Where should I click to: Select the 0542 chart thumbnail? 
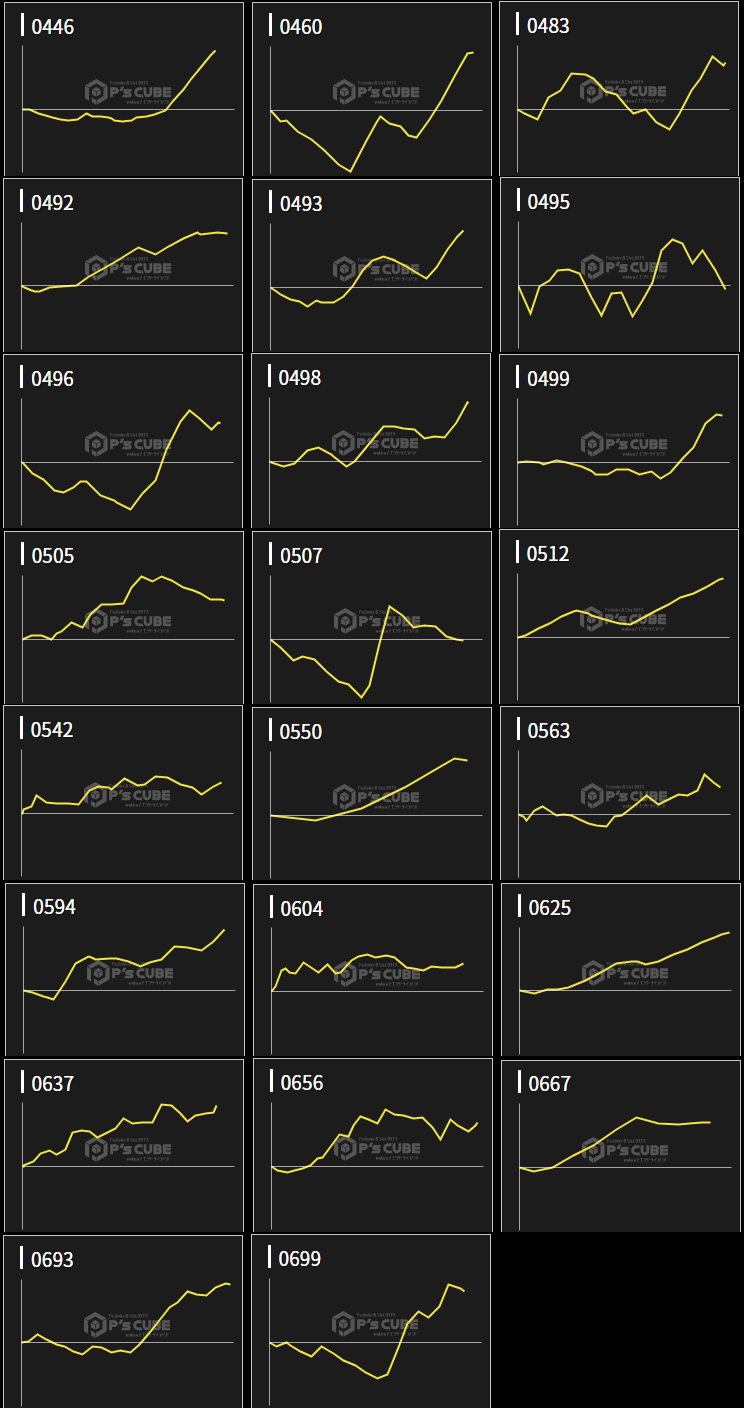124,793
